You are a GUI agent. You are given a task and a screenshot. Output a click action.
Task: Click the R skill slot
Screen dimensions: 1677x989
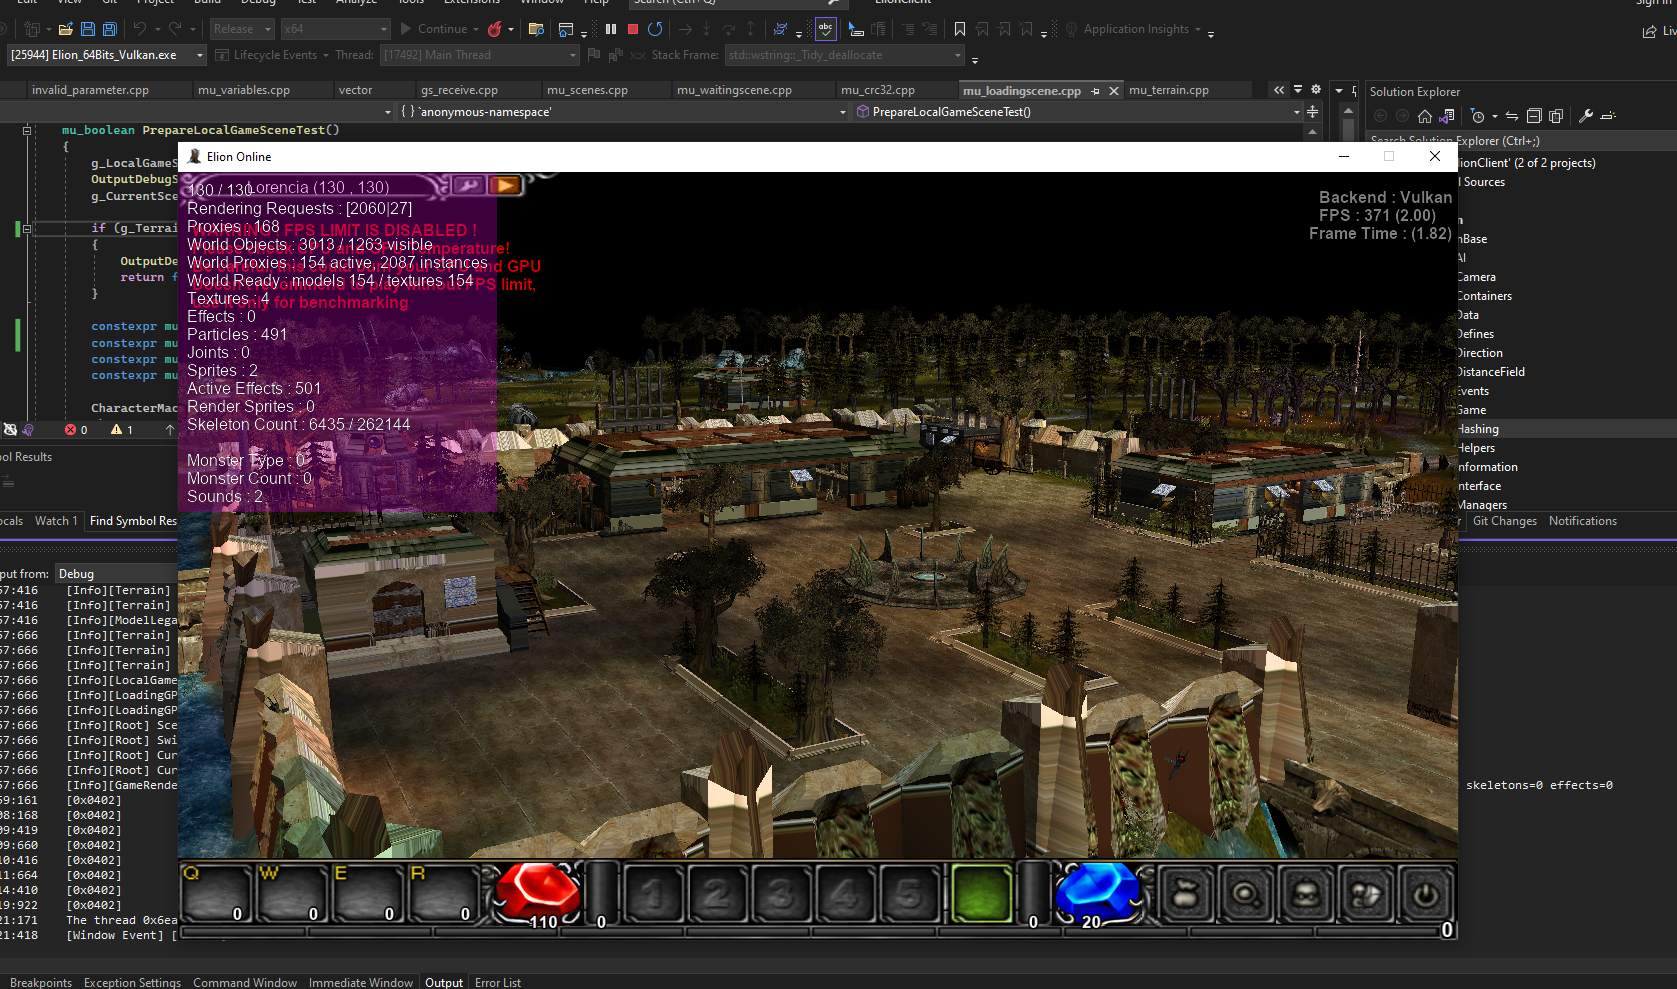pyautogui.click(x=444, y=892)
